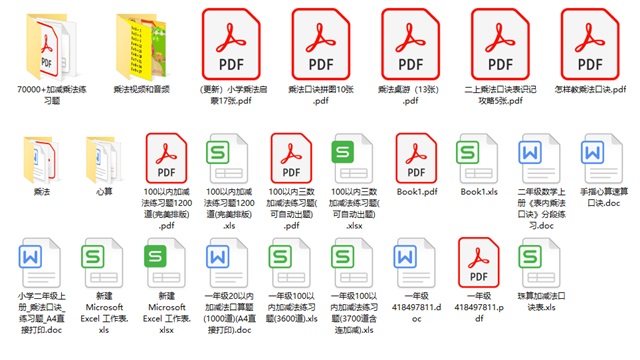Select the Book1.xls spreadsheet icon
Image resolution: width=640 pixels, height=360 pixels.
point(478,158)
